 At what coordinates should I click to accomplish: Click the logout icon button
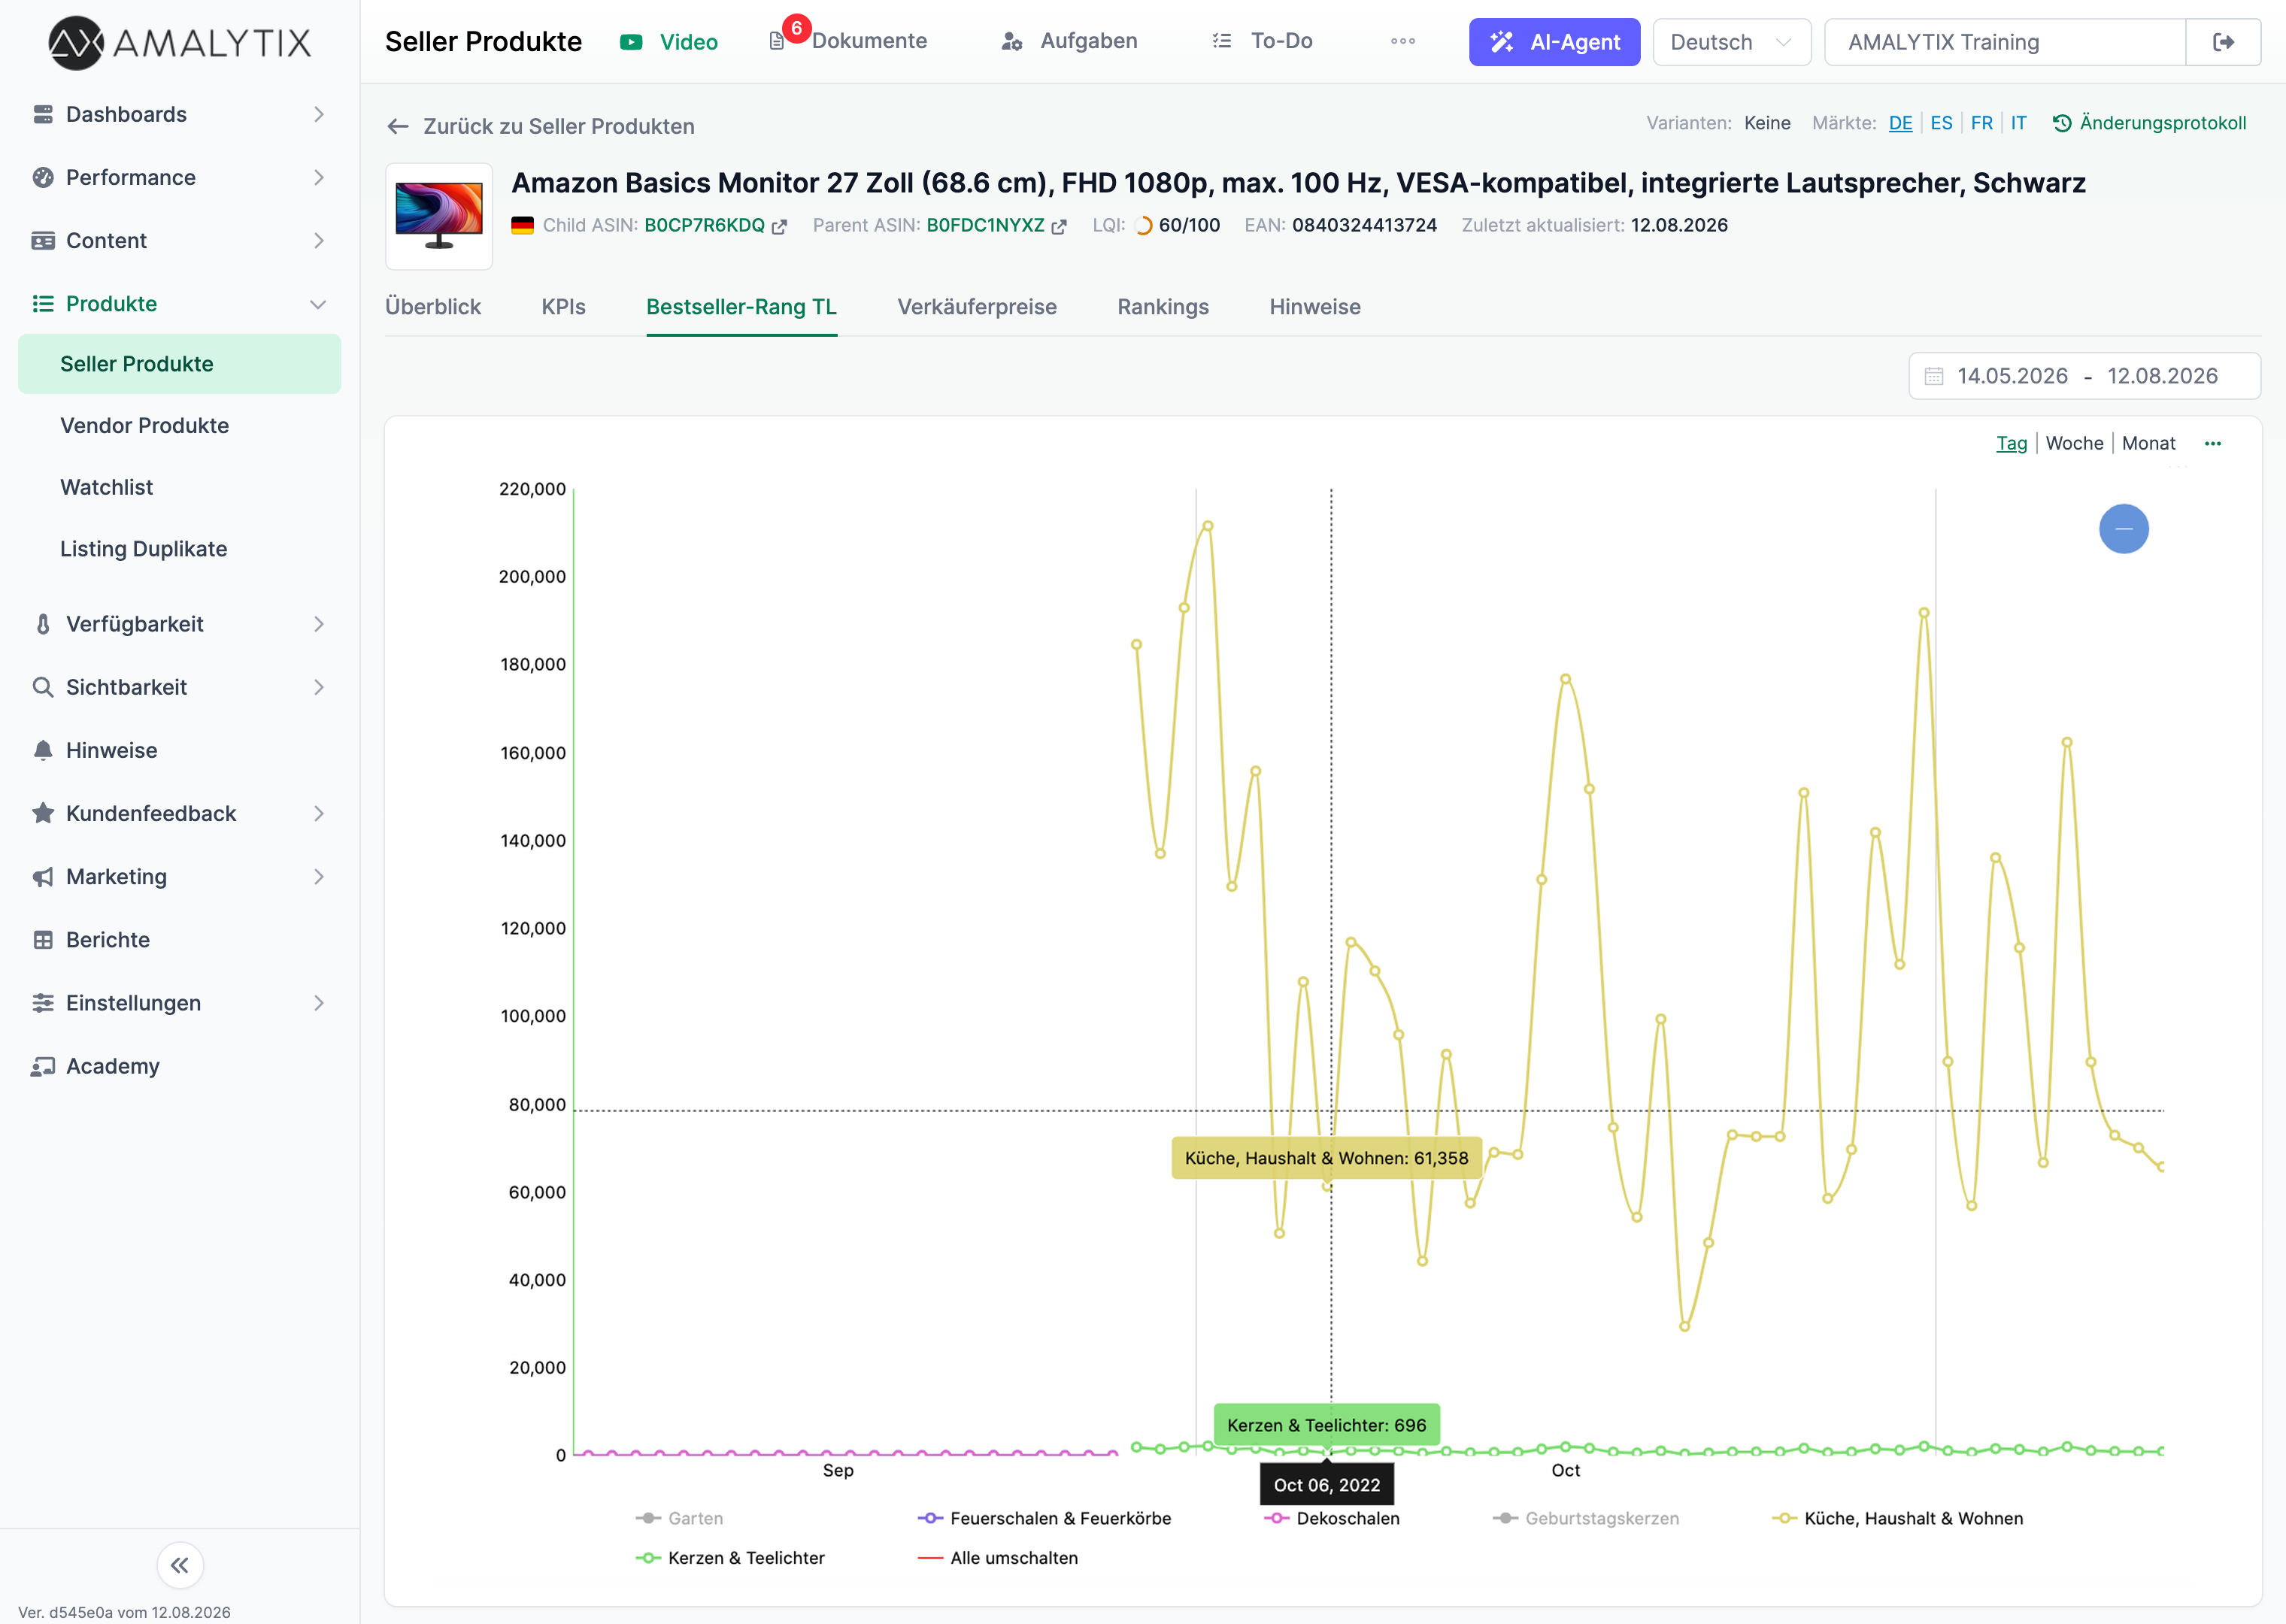(x=2223, y=42)
